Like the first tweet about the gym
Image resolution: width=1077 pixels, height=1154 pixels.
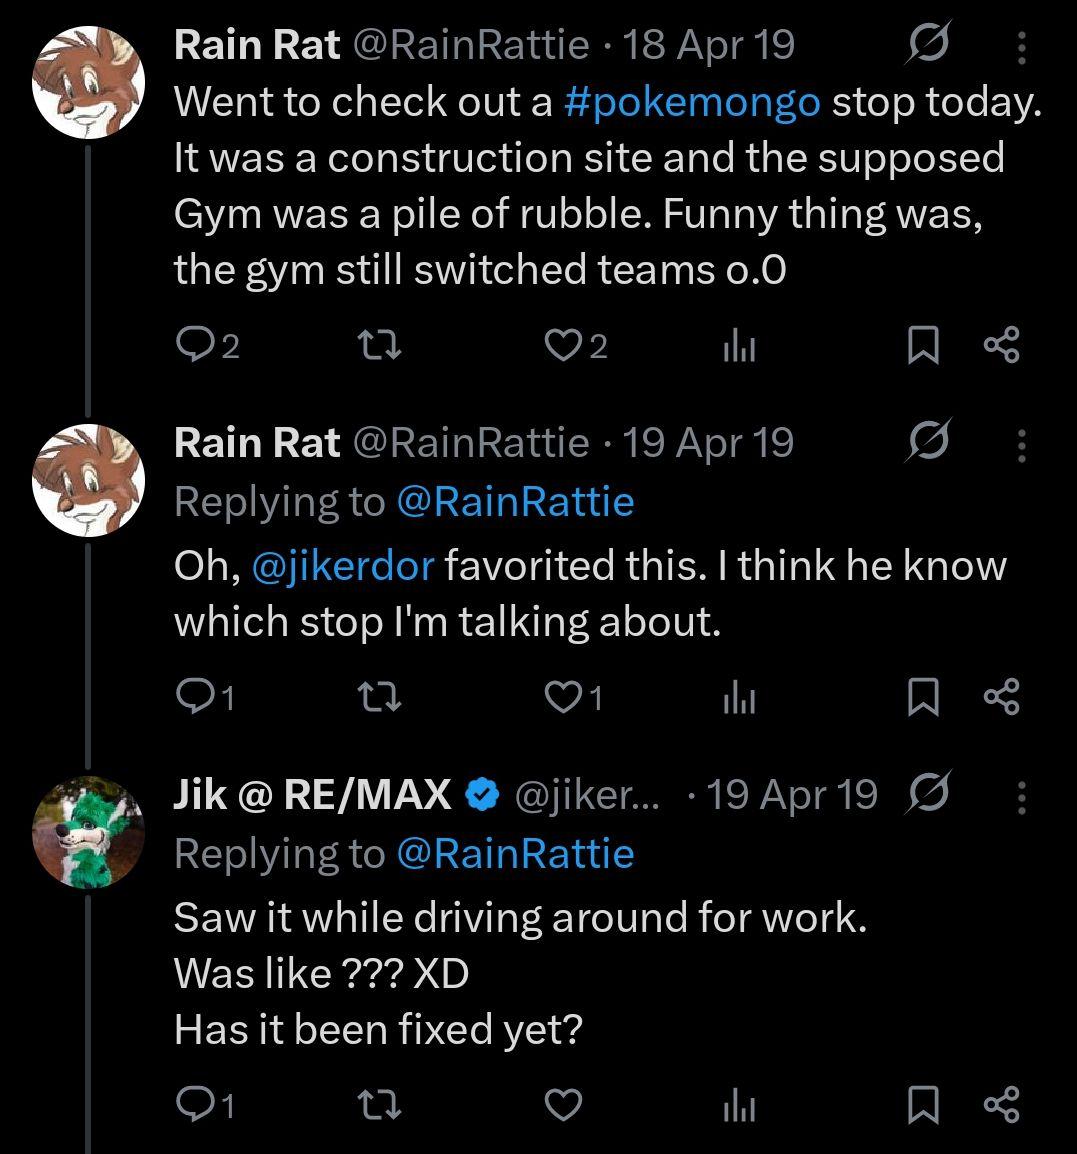tap(562, 345)
